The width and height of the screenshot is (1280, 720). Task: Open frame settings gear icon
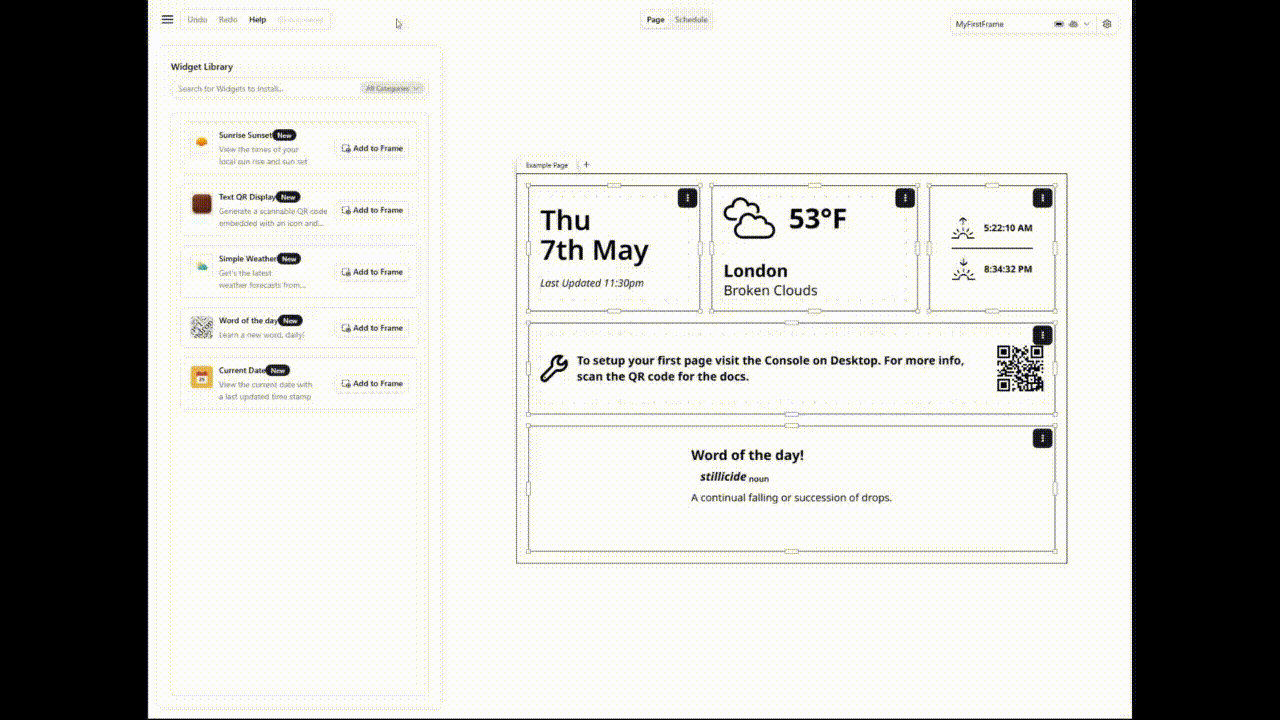tap(1107, 24)
